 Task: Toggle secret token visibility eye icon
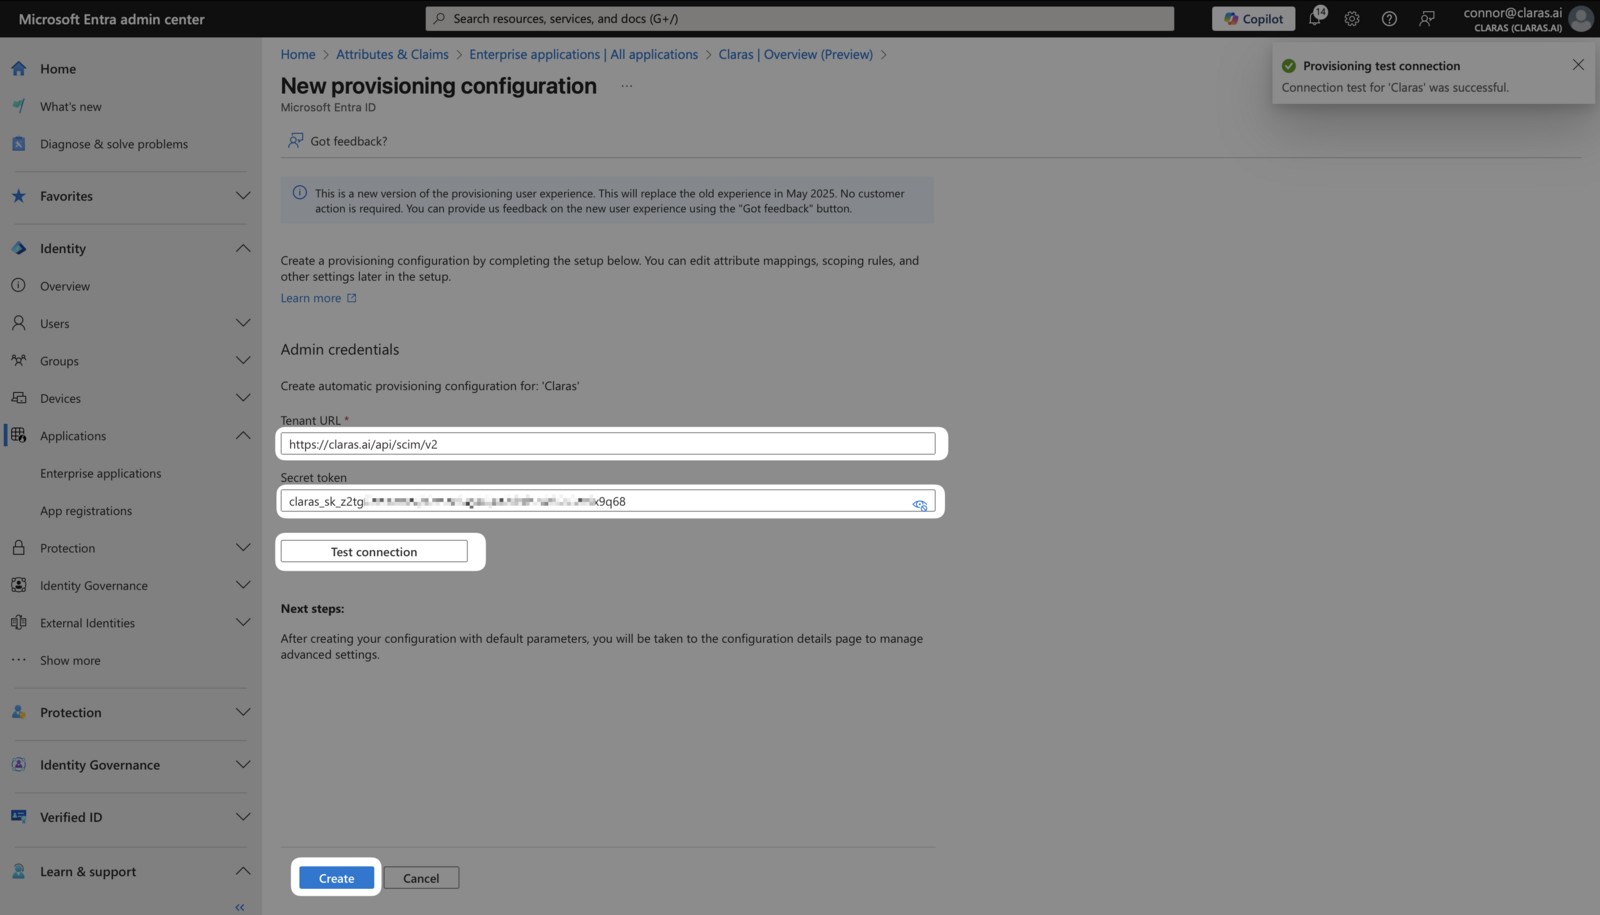click(x=920, y=505)
